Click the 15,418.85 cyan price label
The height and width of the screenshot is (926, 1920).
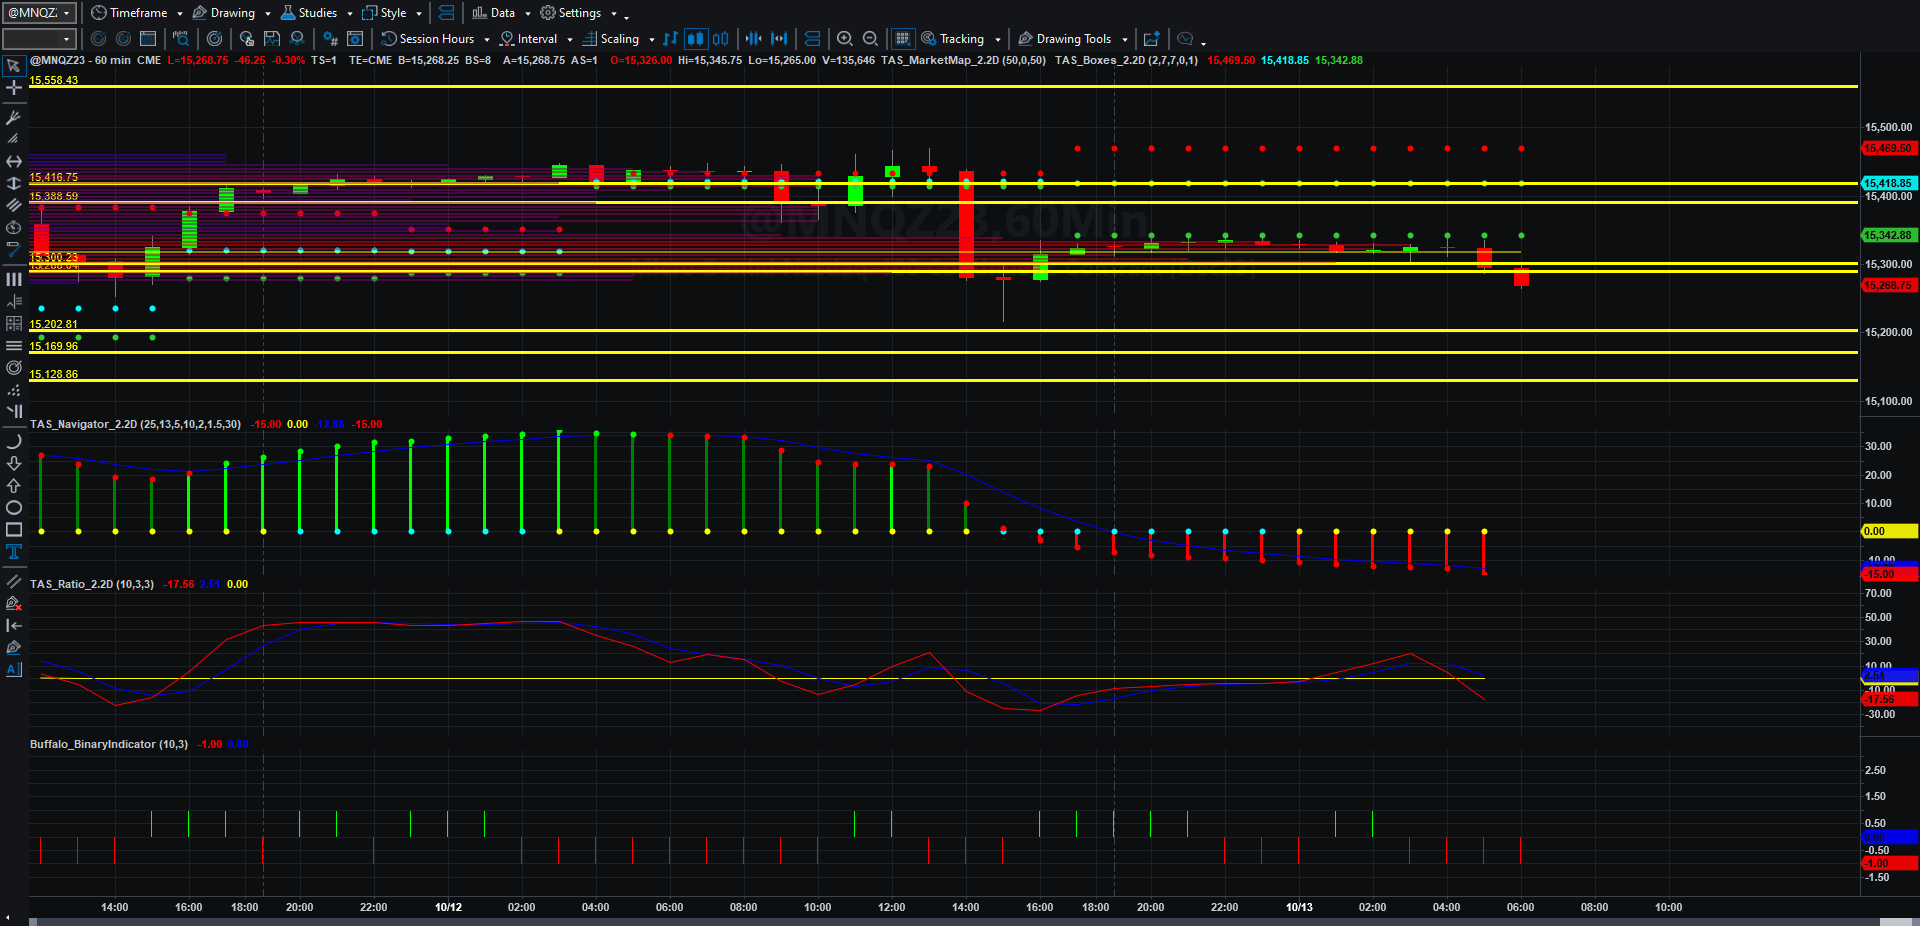(x=1888, y=184)
